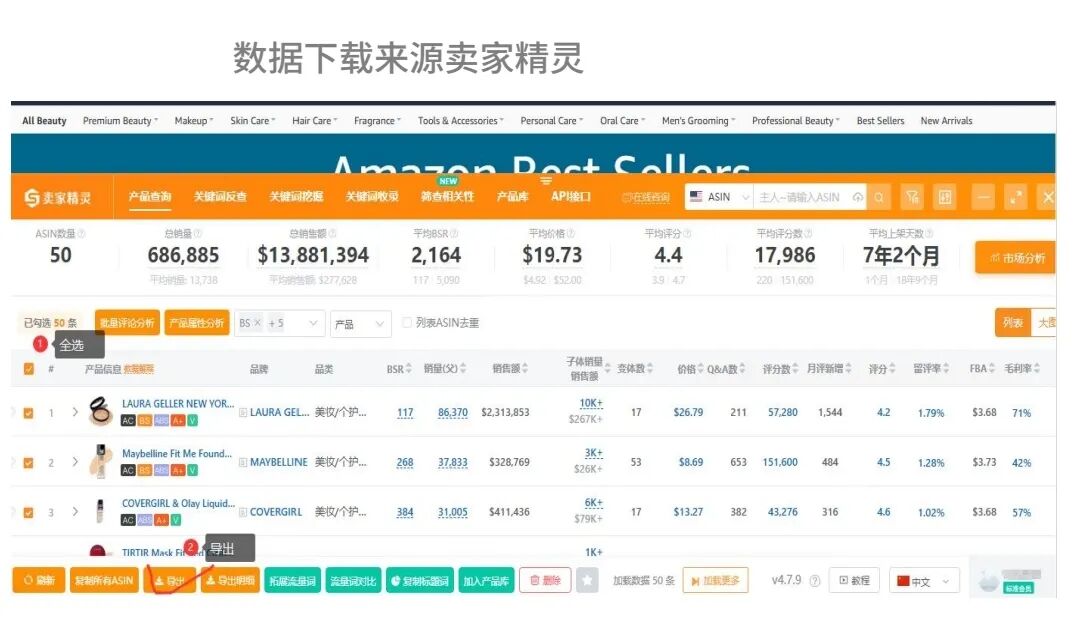The width and height of the screenshot is (1080, 624).
Task: Click the info icon next to 平均上架天数
Action: (929, 233)
